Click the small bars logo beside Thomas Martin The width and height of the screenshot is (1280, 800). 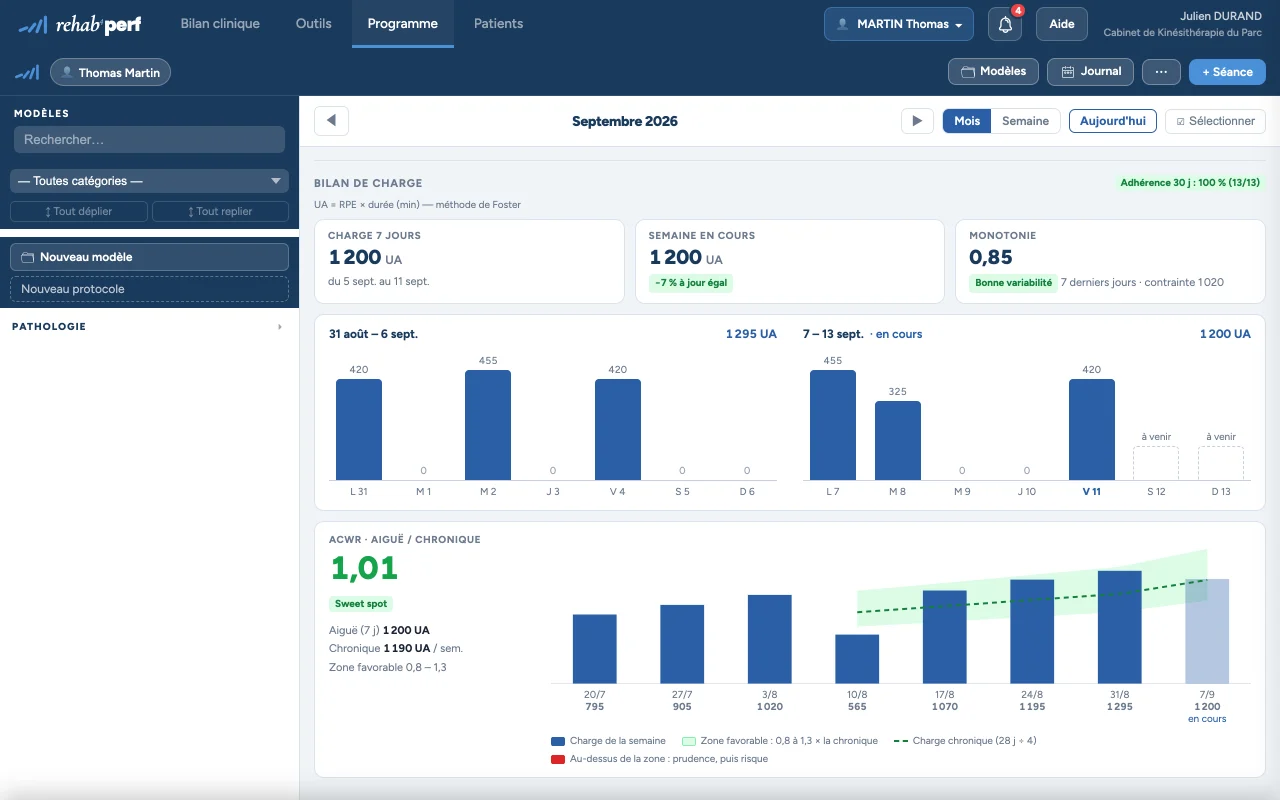point(27,72)
